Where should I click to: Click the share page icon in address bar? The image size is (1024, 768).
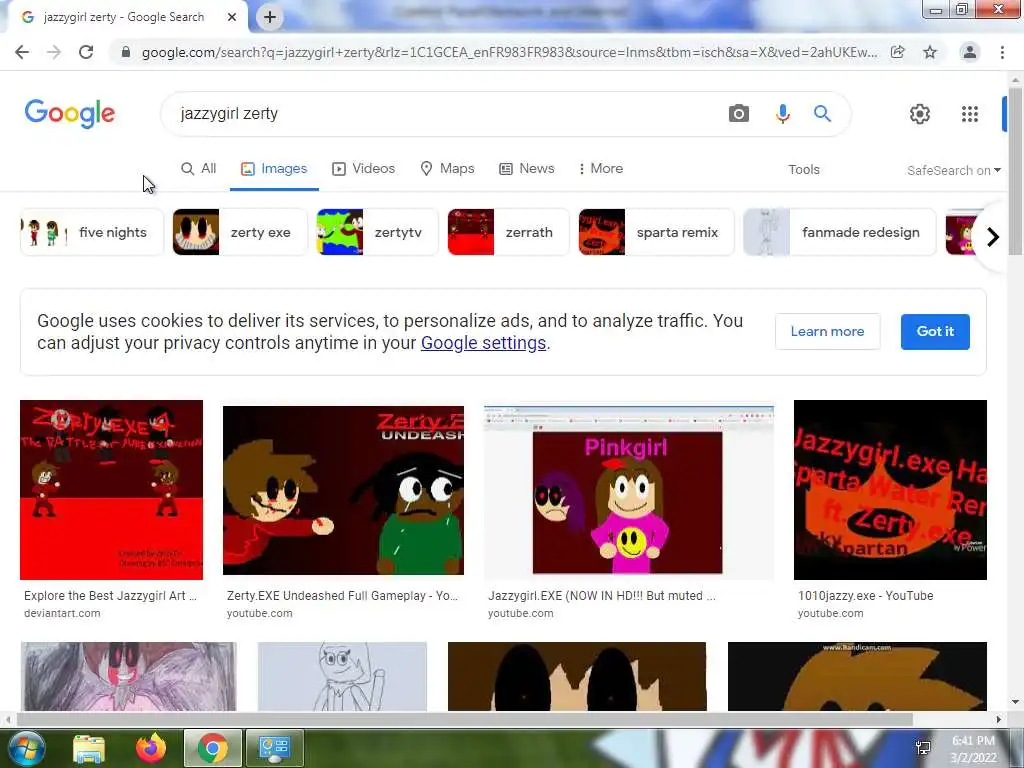898,52
